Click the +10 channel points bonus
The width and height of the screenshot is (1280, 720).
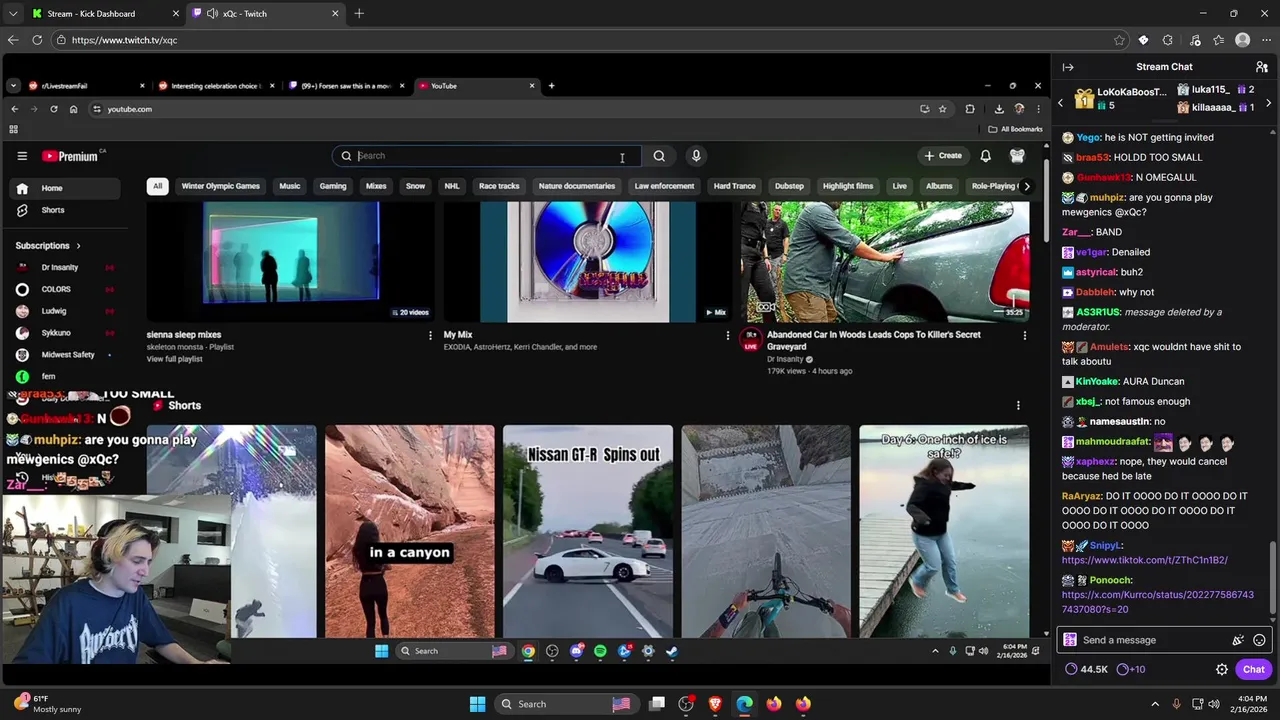1131,669
